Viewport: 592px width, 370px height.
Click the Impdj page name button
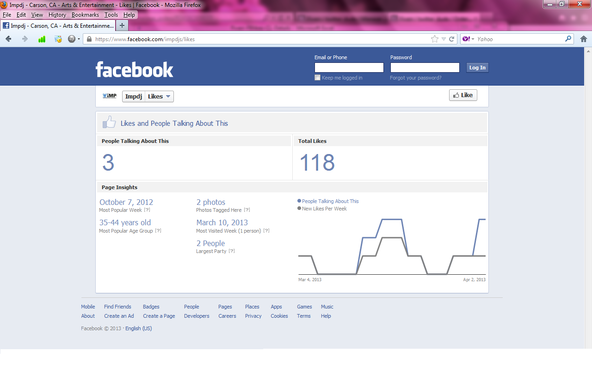134,96
